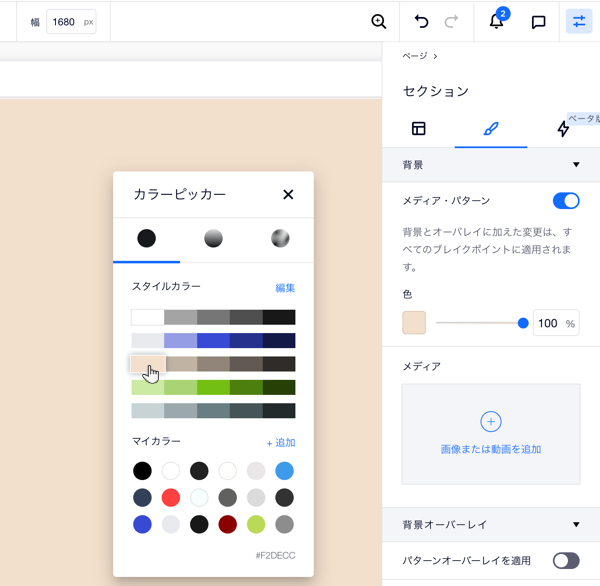This screenshot has height=586, width=600.
Task: Pick the dark red maroon custom color
Action: (227, 524)
